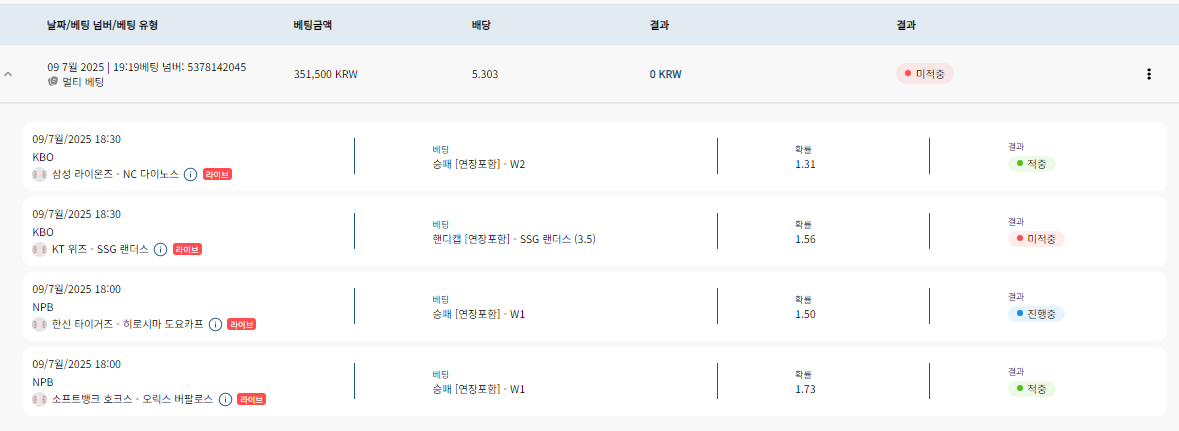
Task: Click baseball icon beside 소프트뱅크 호크스
Action: (40, 399)
